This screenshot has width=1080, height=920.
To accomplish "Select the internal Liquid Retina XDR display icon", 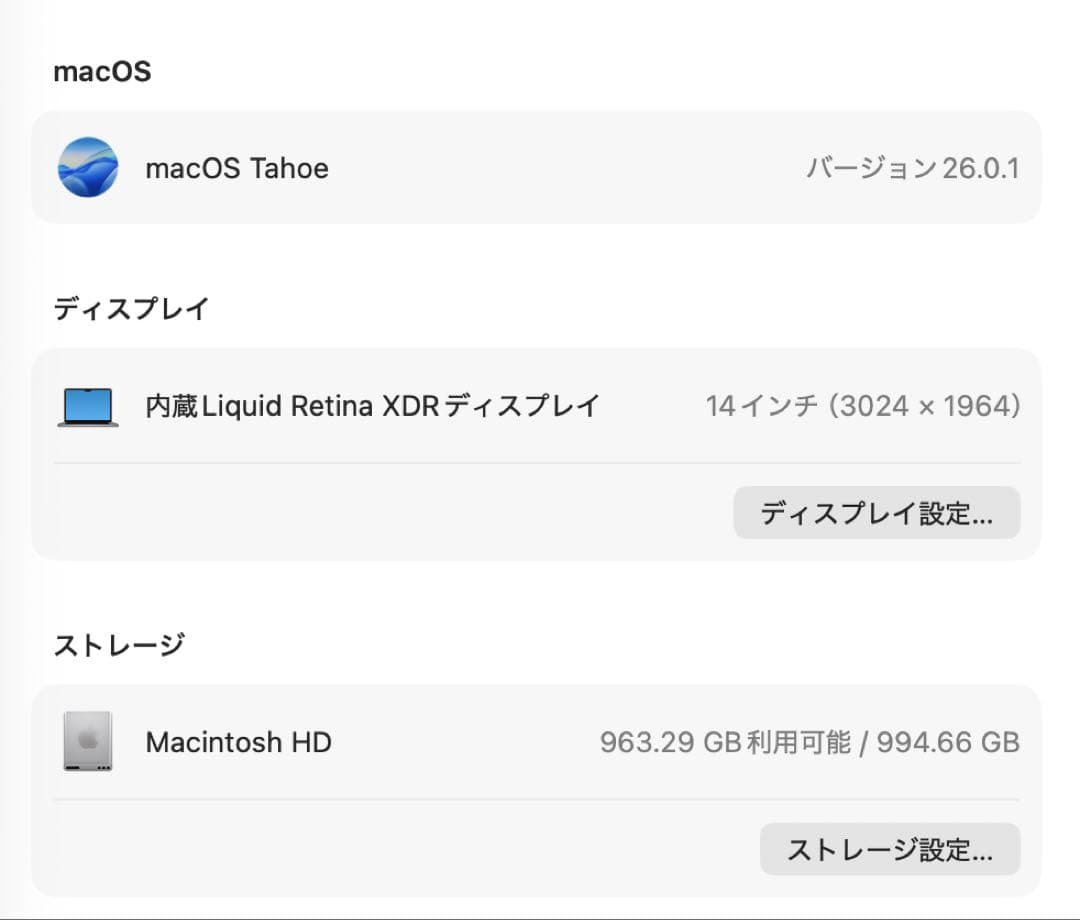I will (86, 405).
